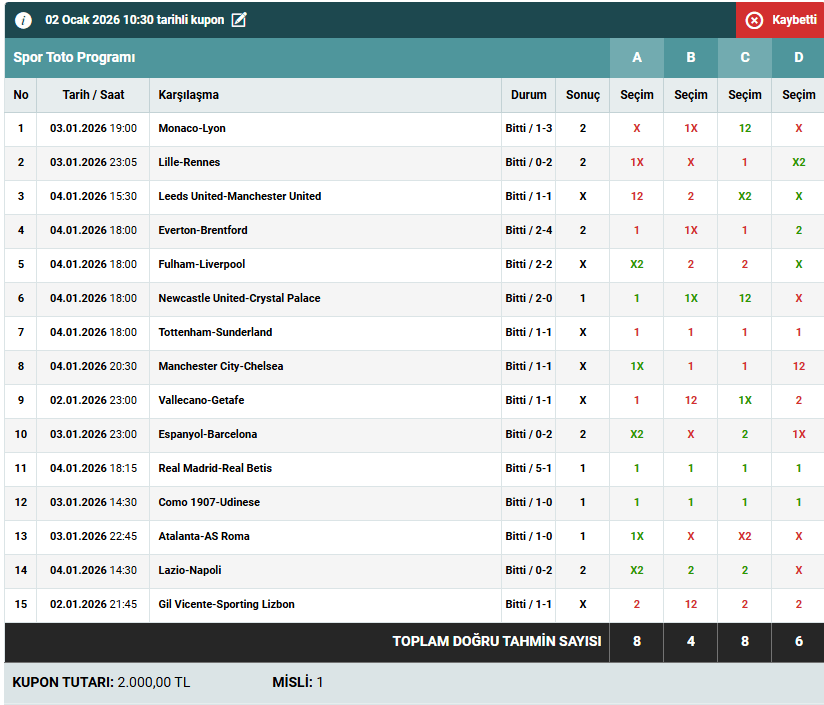
Task: Click the circled X icon next to Kaybetti
Action: 754,20
